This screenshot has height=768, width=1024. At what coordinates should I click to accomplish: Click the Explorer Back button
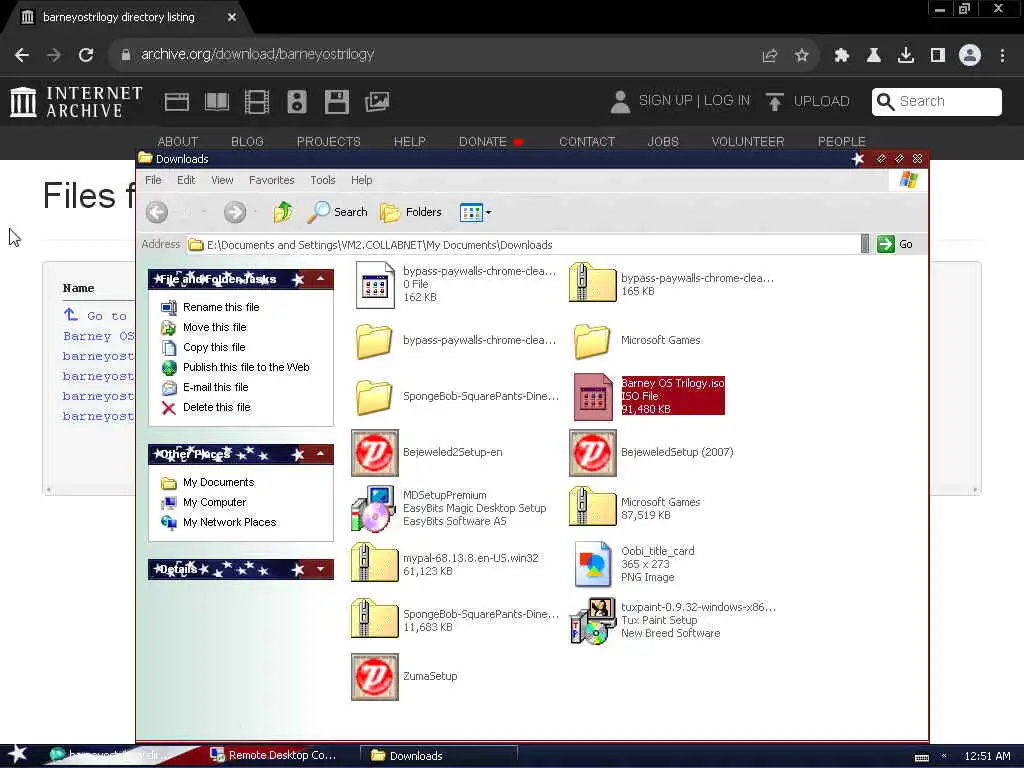[157, 212]
